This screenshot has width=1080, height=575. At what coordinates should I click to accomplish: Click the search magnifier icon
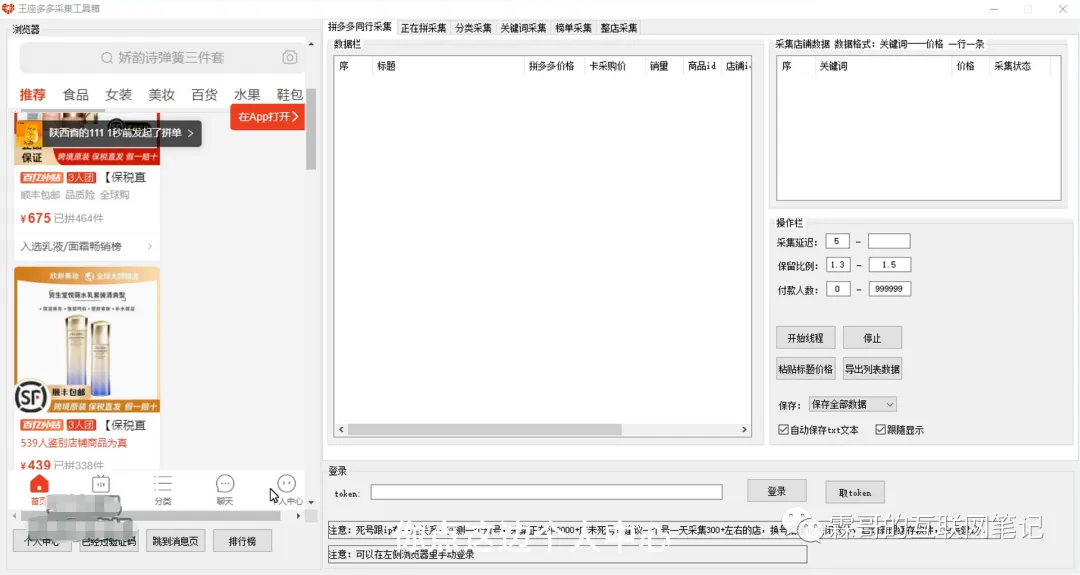107,58
